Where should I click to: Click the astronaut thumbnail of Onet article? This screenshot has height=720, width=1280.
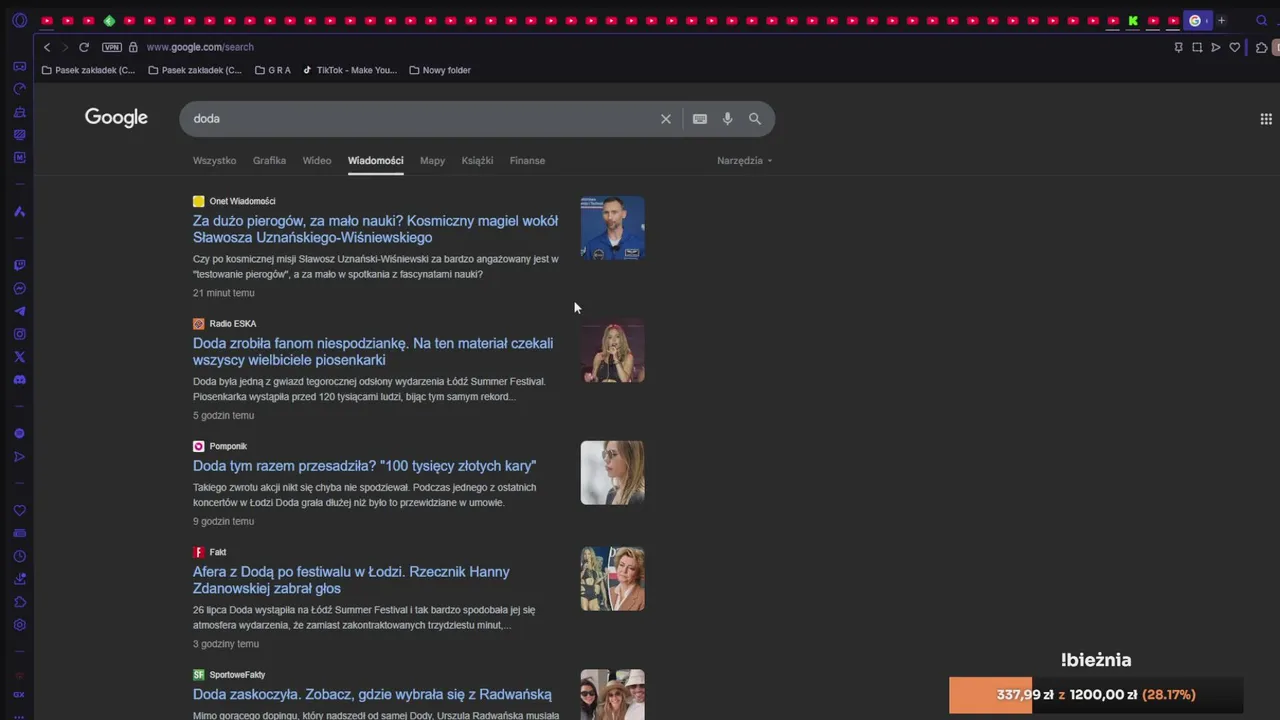(x=612, y=228)
